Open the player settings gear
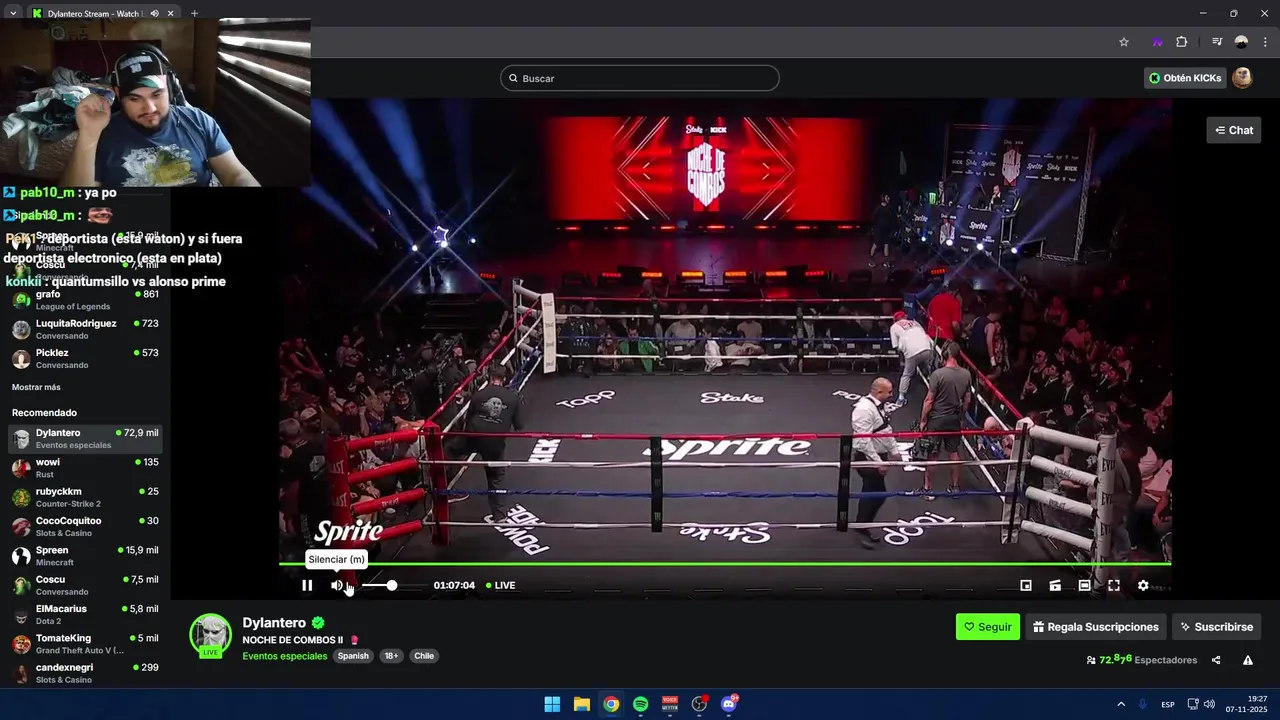 pyautogui.click(x=1143, y=585)
